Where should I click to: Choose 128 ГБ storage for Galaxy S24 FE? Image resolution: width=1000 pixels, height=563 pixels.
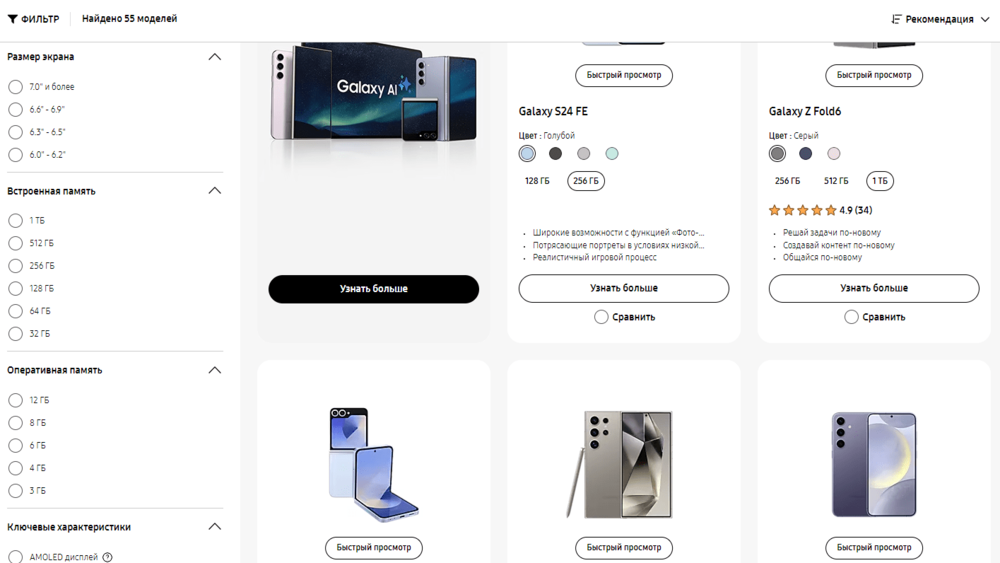pos(537,181)
